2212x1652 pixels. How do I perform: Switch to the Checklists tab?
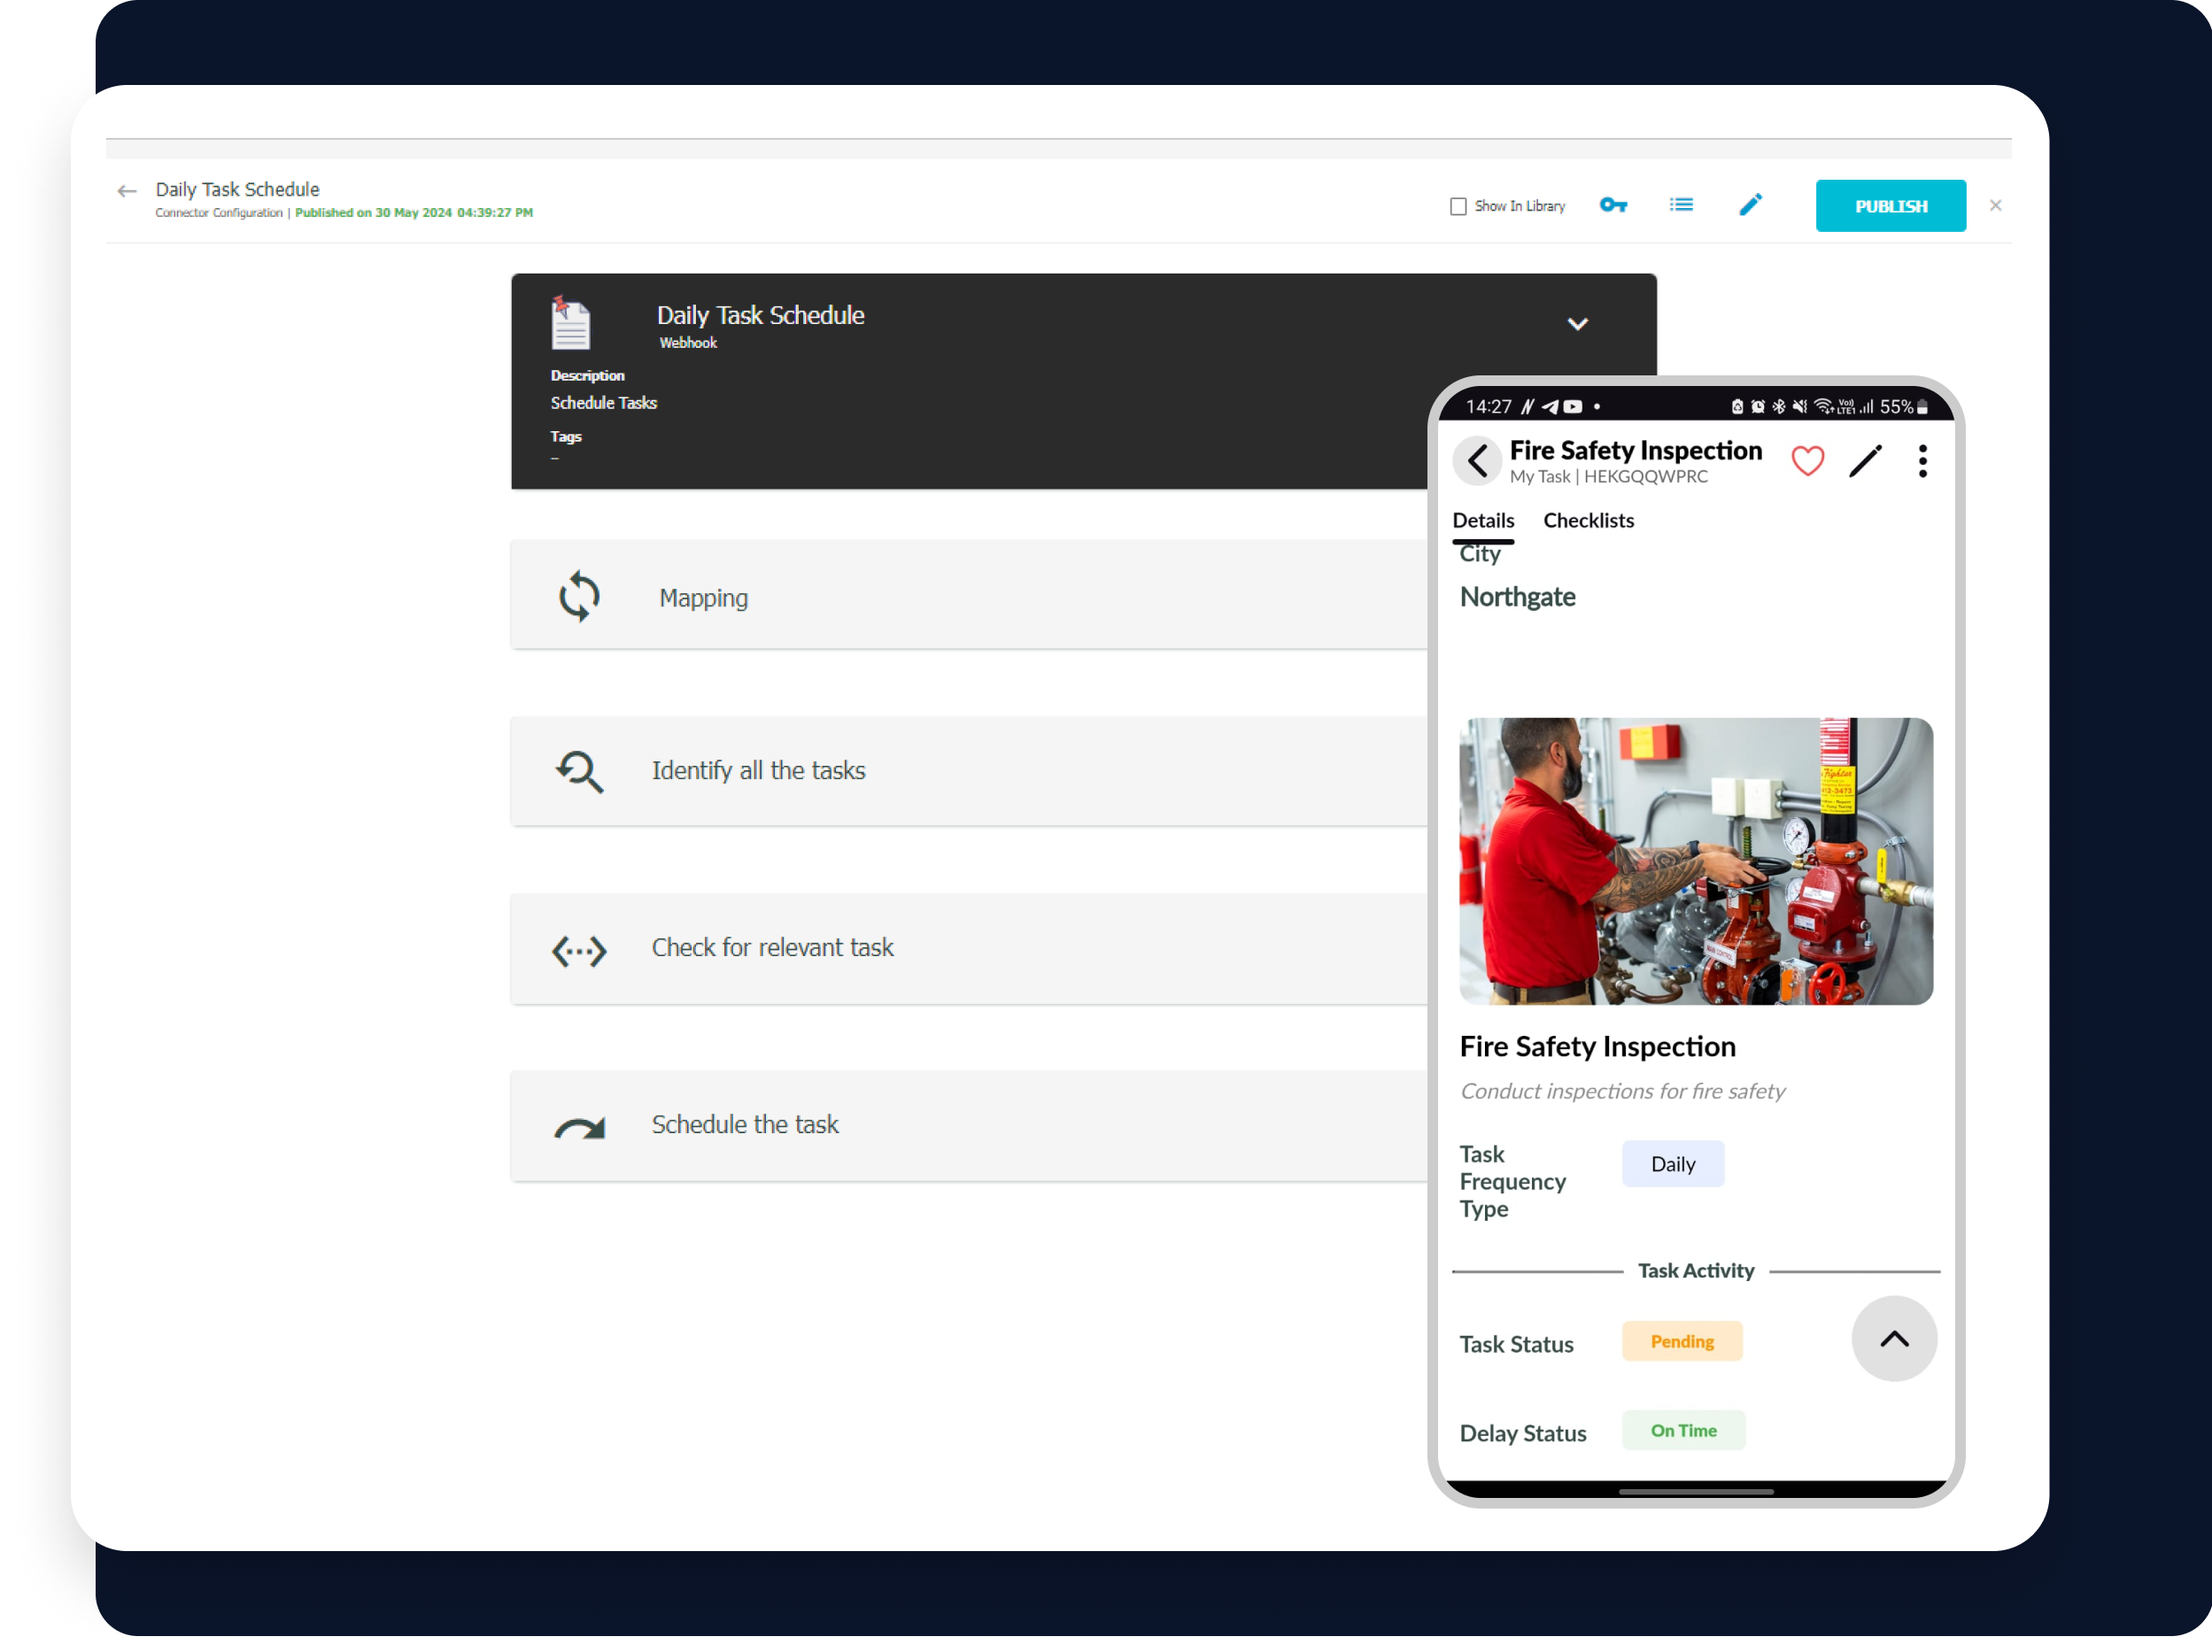(1588, 520)
